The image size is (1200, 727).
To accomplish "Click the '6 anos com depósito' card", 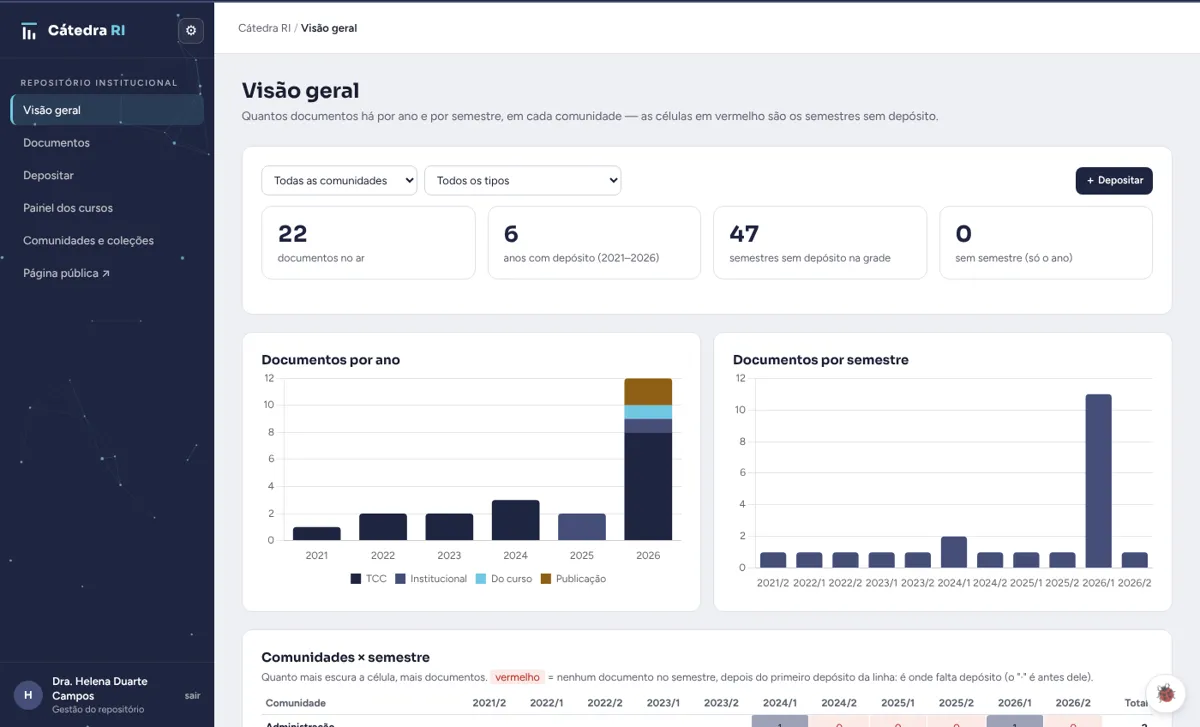I will tap(594, 243).
